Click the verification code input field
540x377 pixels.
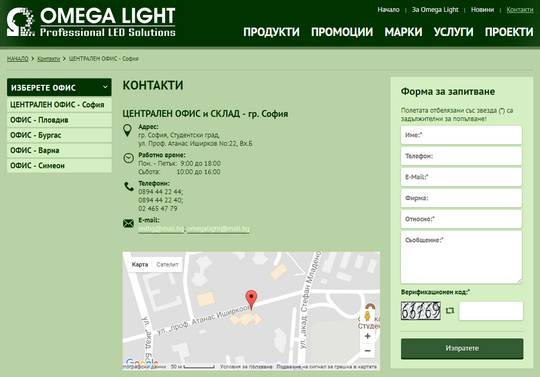pyautogui.click(x=491, y=311)
